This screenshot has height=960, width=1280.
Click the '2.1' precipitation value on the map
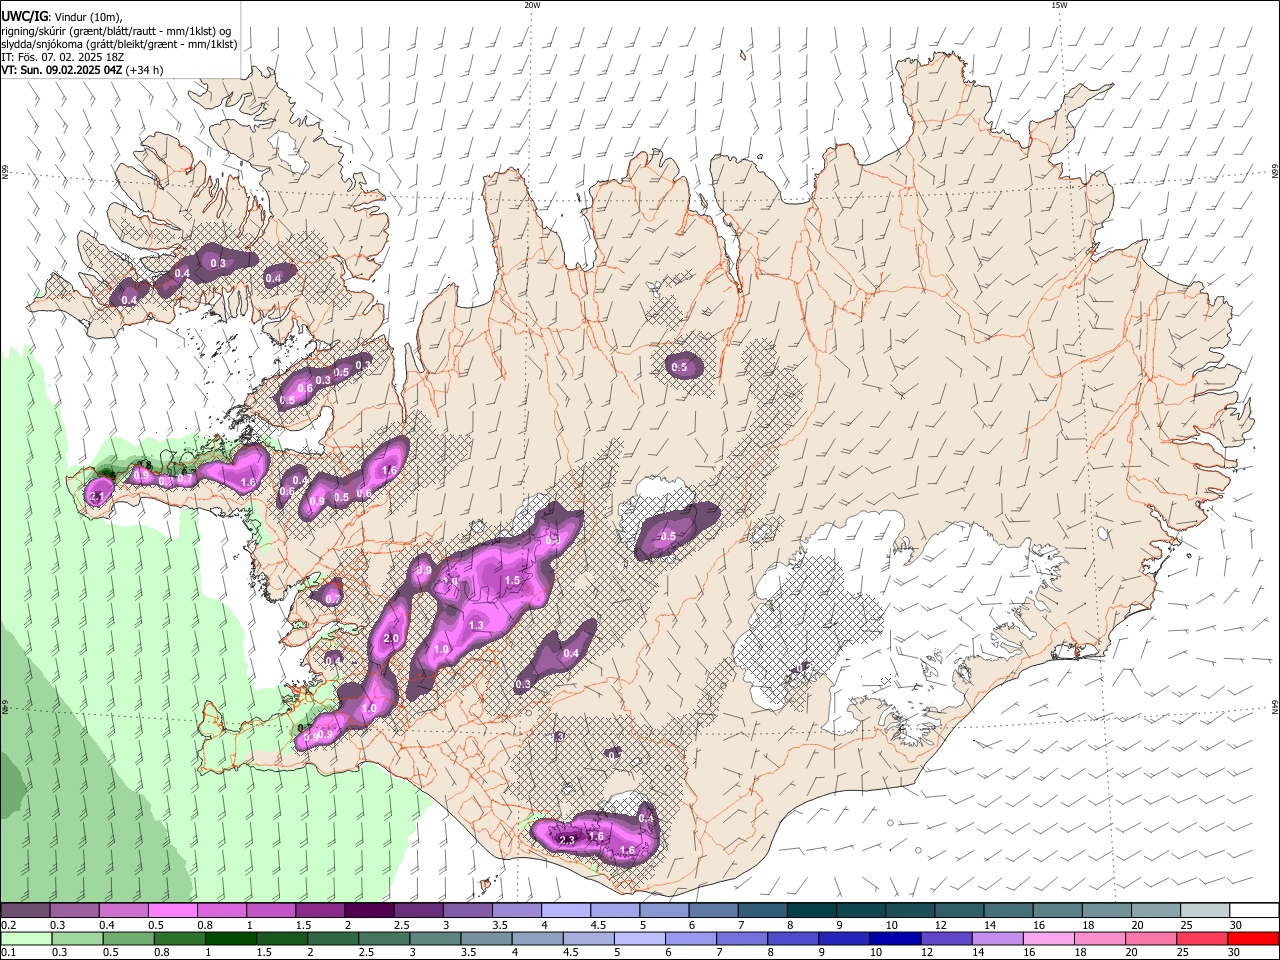[x=98, y=496]
